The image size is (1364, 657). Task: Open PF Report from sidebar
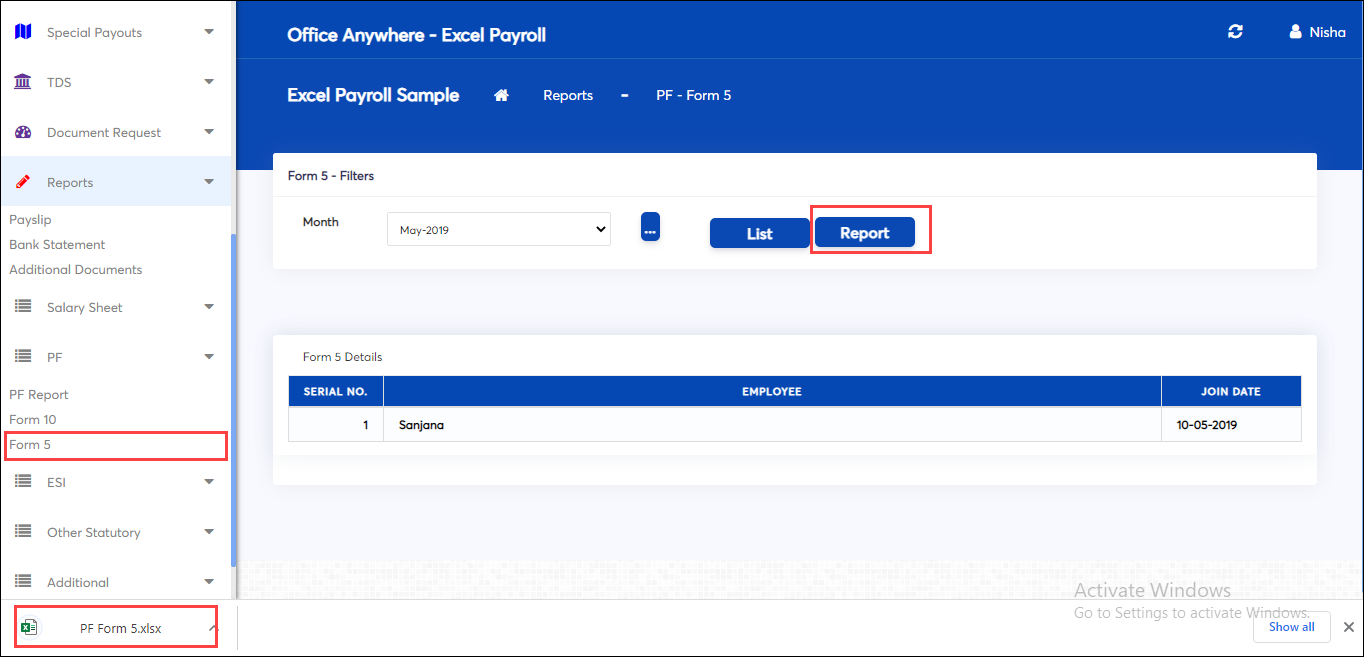tap(39, 394)
